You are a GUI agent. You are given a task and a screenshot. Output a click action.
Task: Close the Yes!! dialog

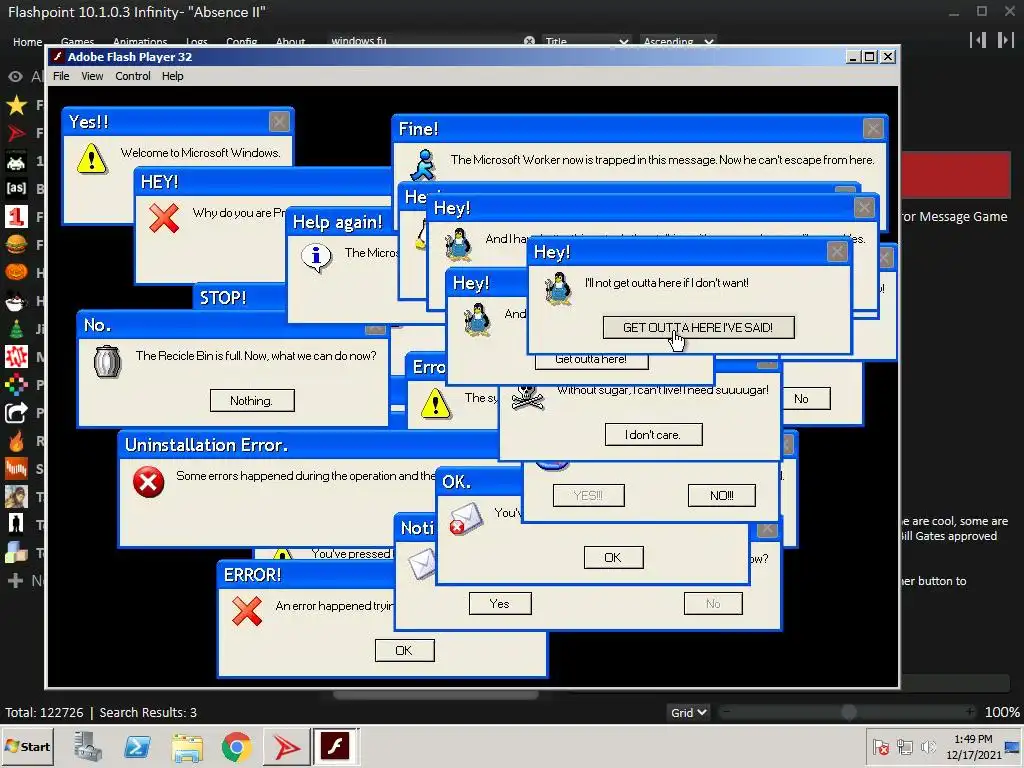click(x=279, y=121)
